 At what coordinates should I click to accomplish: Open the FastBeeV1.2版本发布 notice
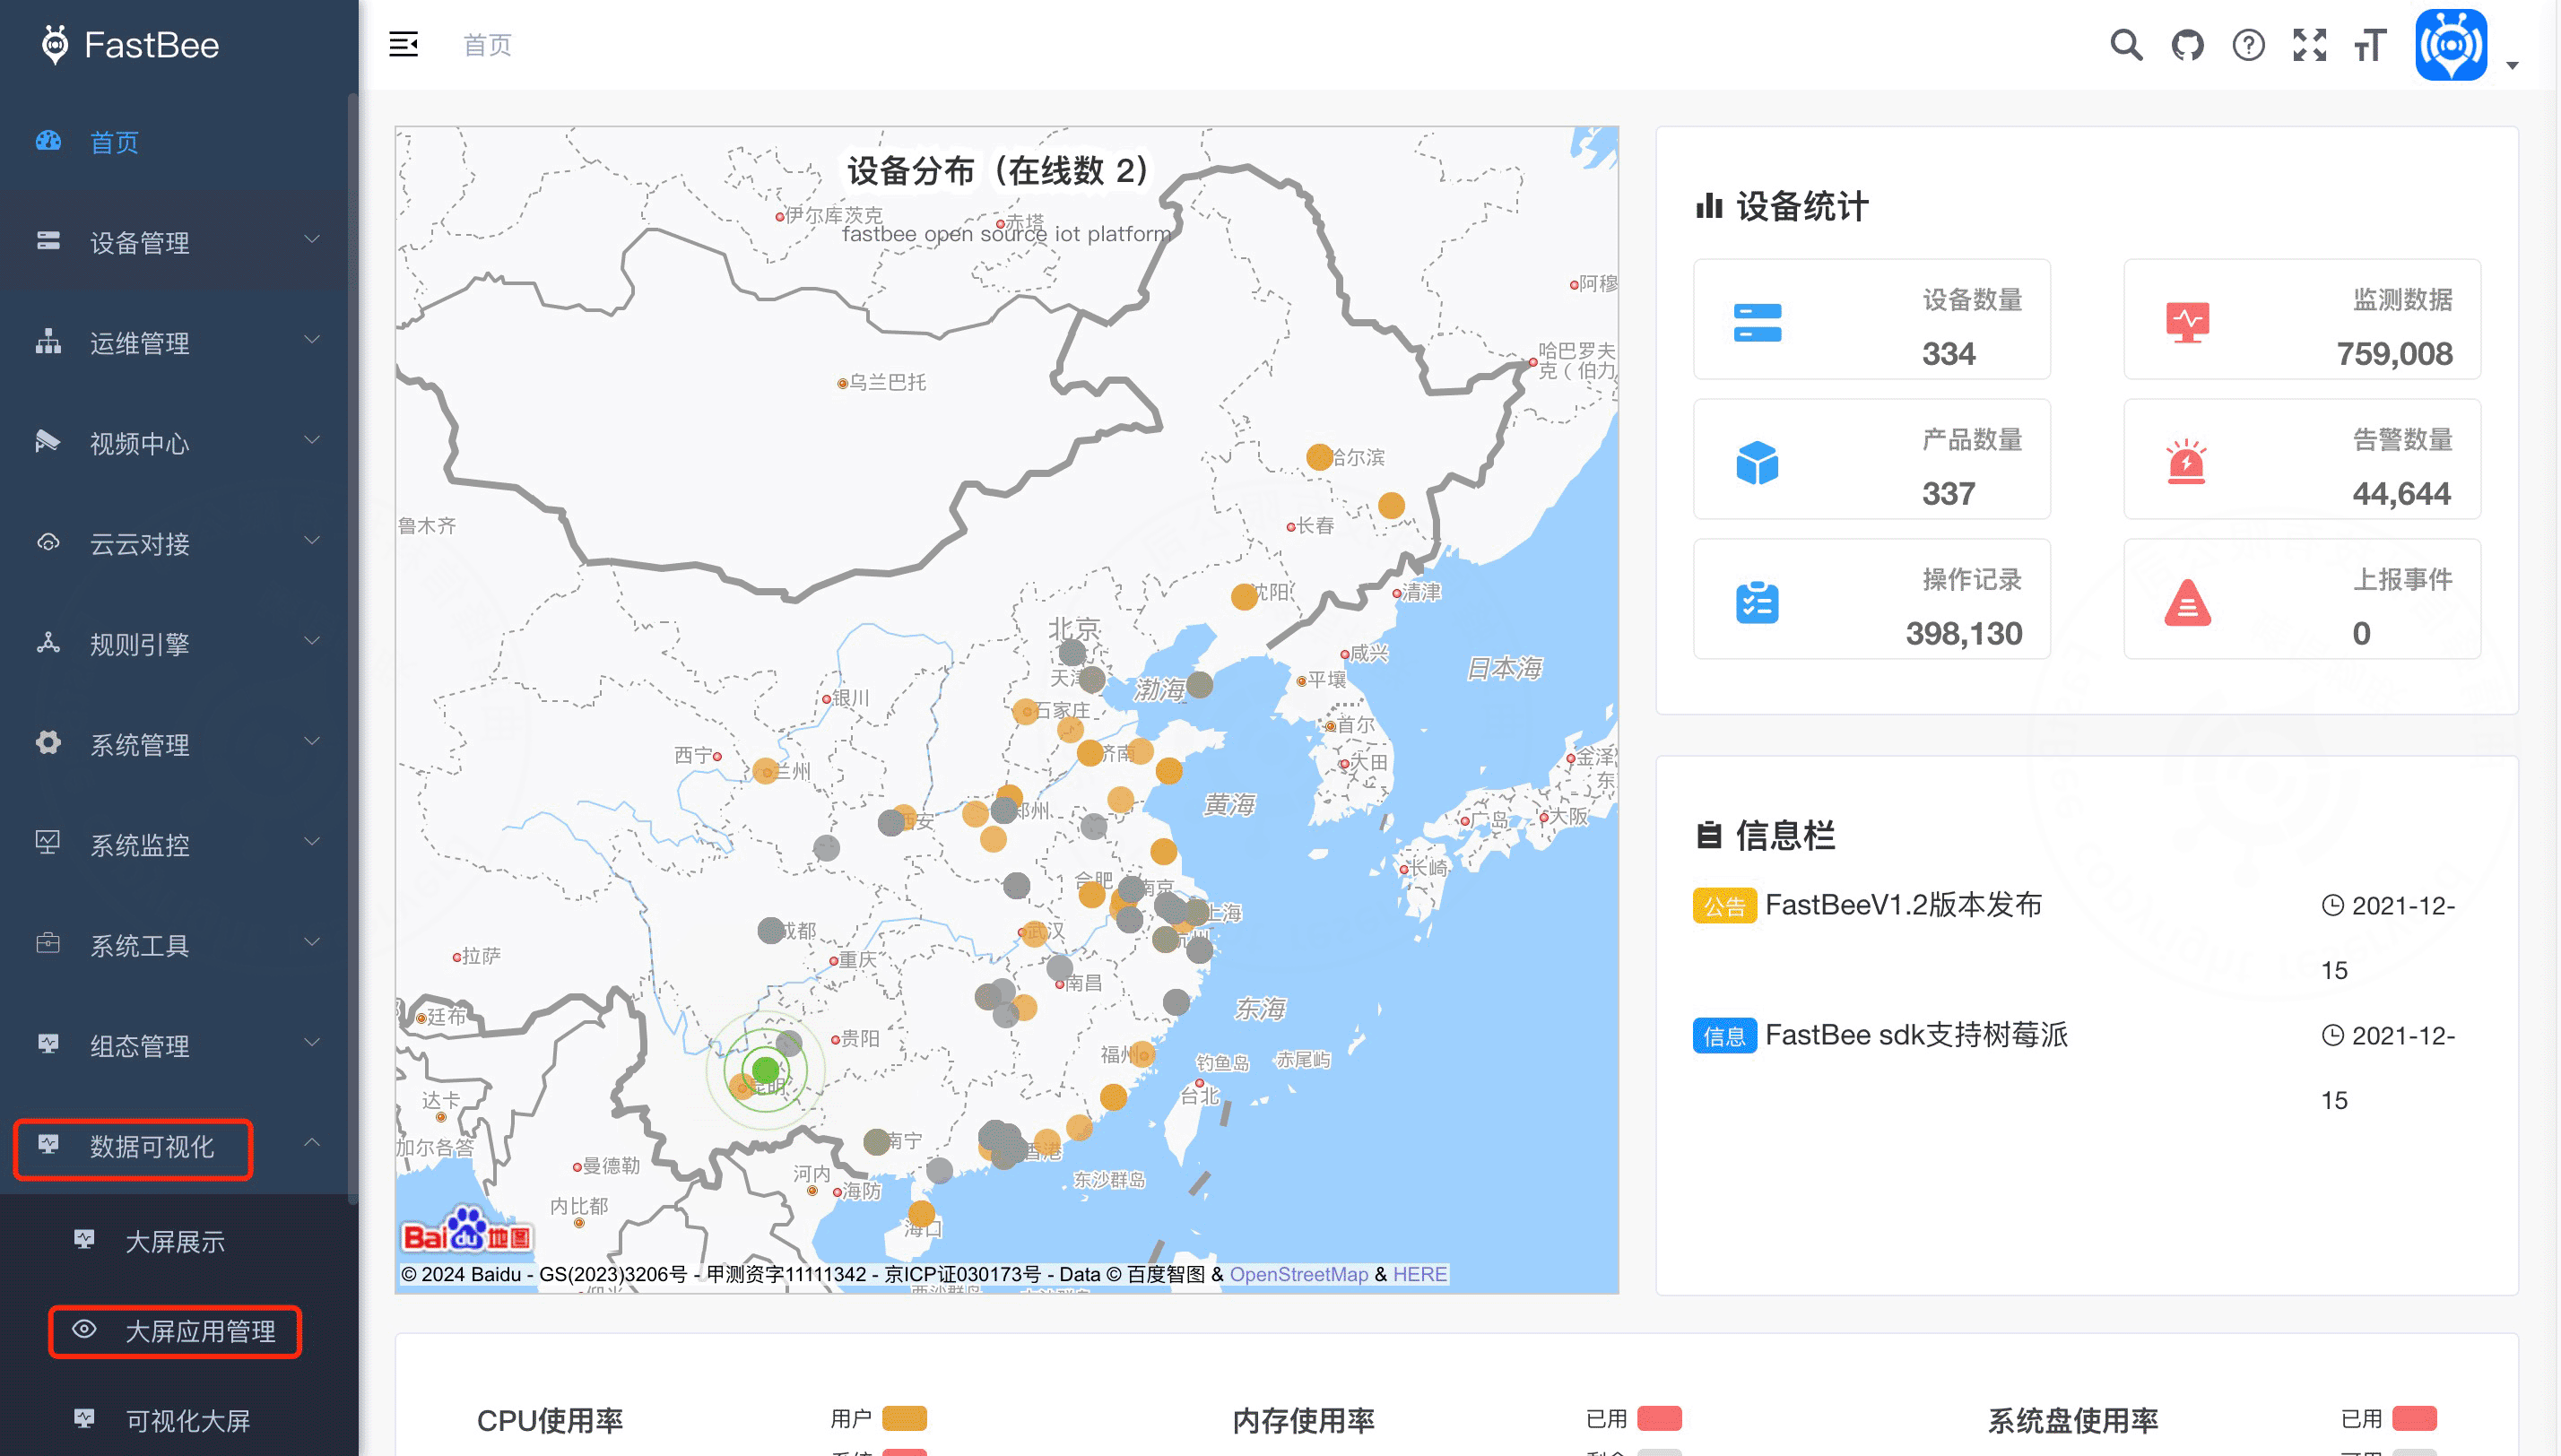tap(1903, 904)
